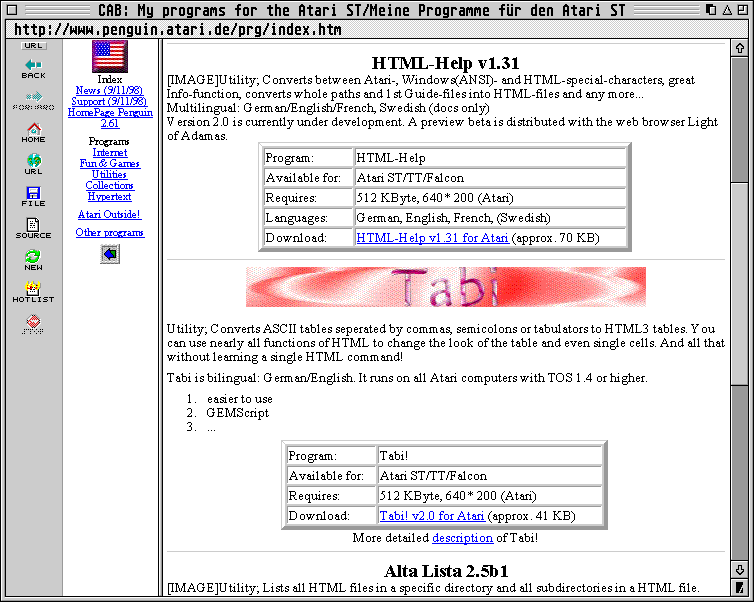754x602 pixels.
Task: Click the window close box
Action: coord(13,10)
